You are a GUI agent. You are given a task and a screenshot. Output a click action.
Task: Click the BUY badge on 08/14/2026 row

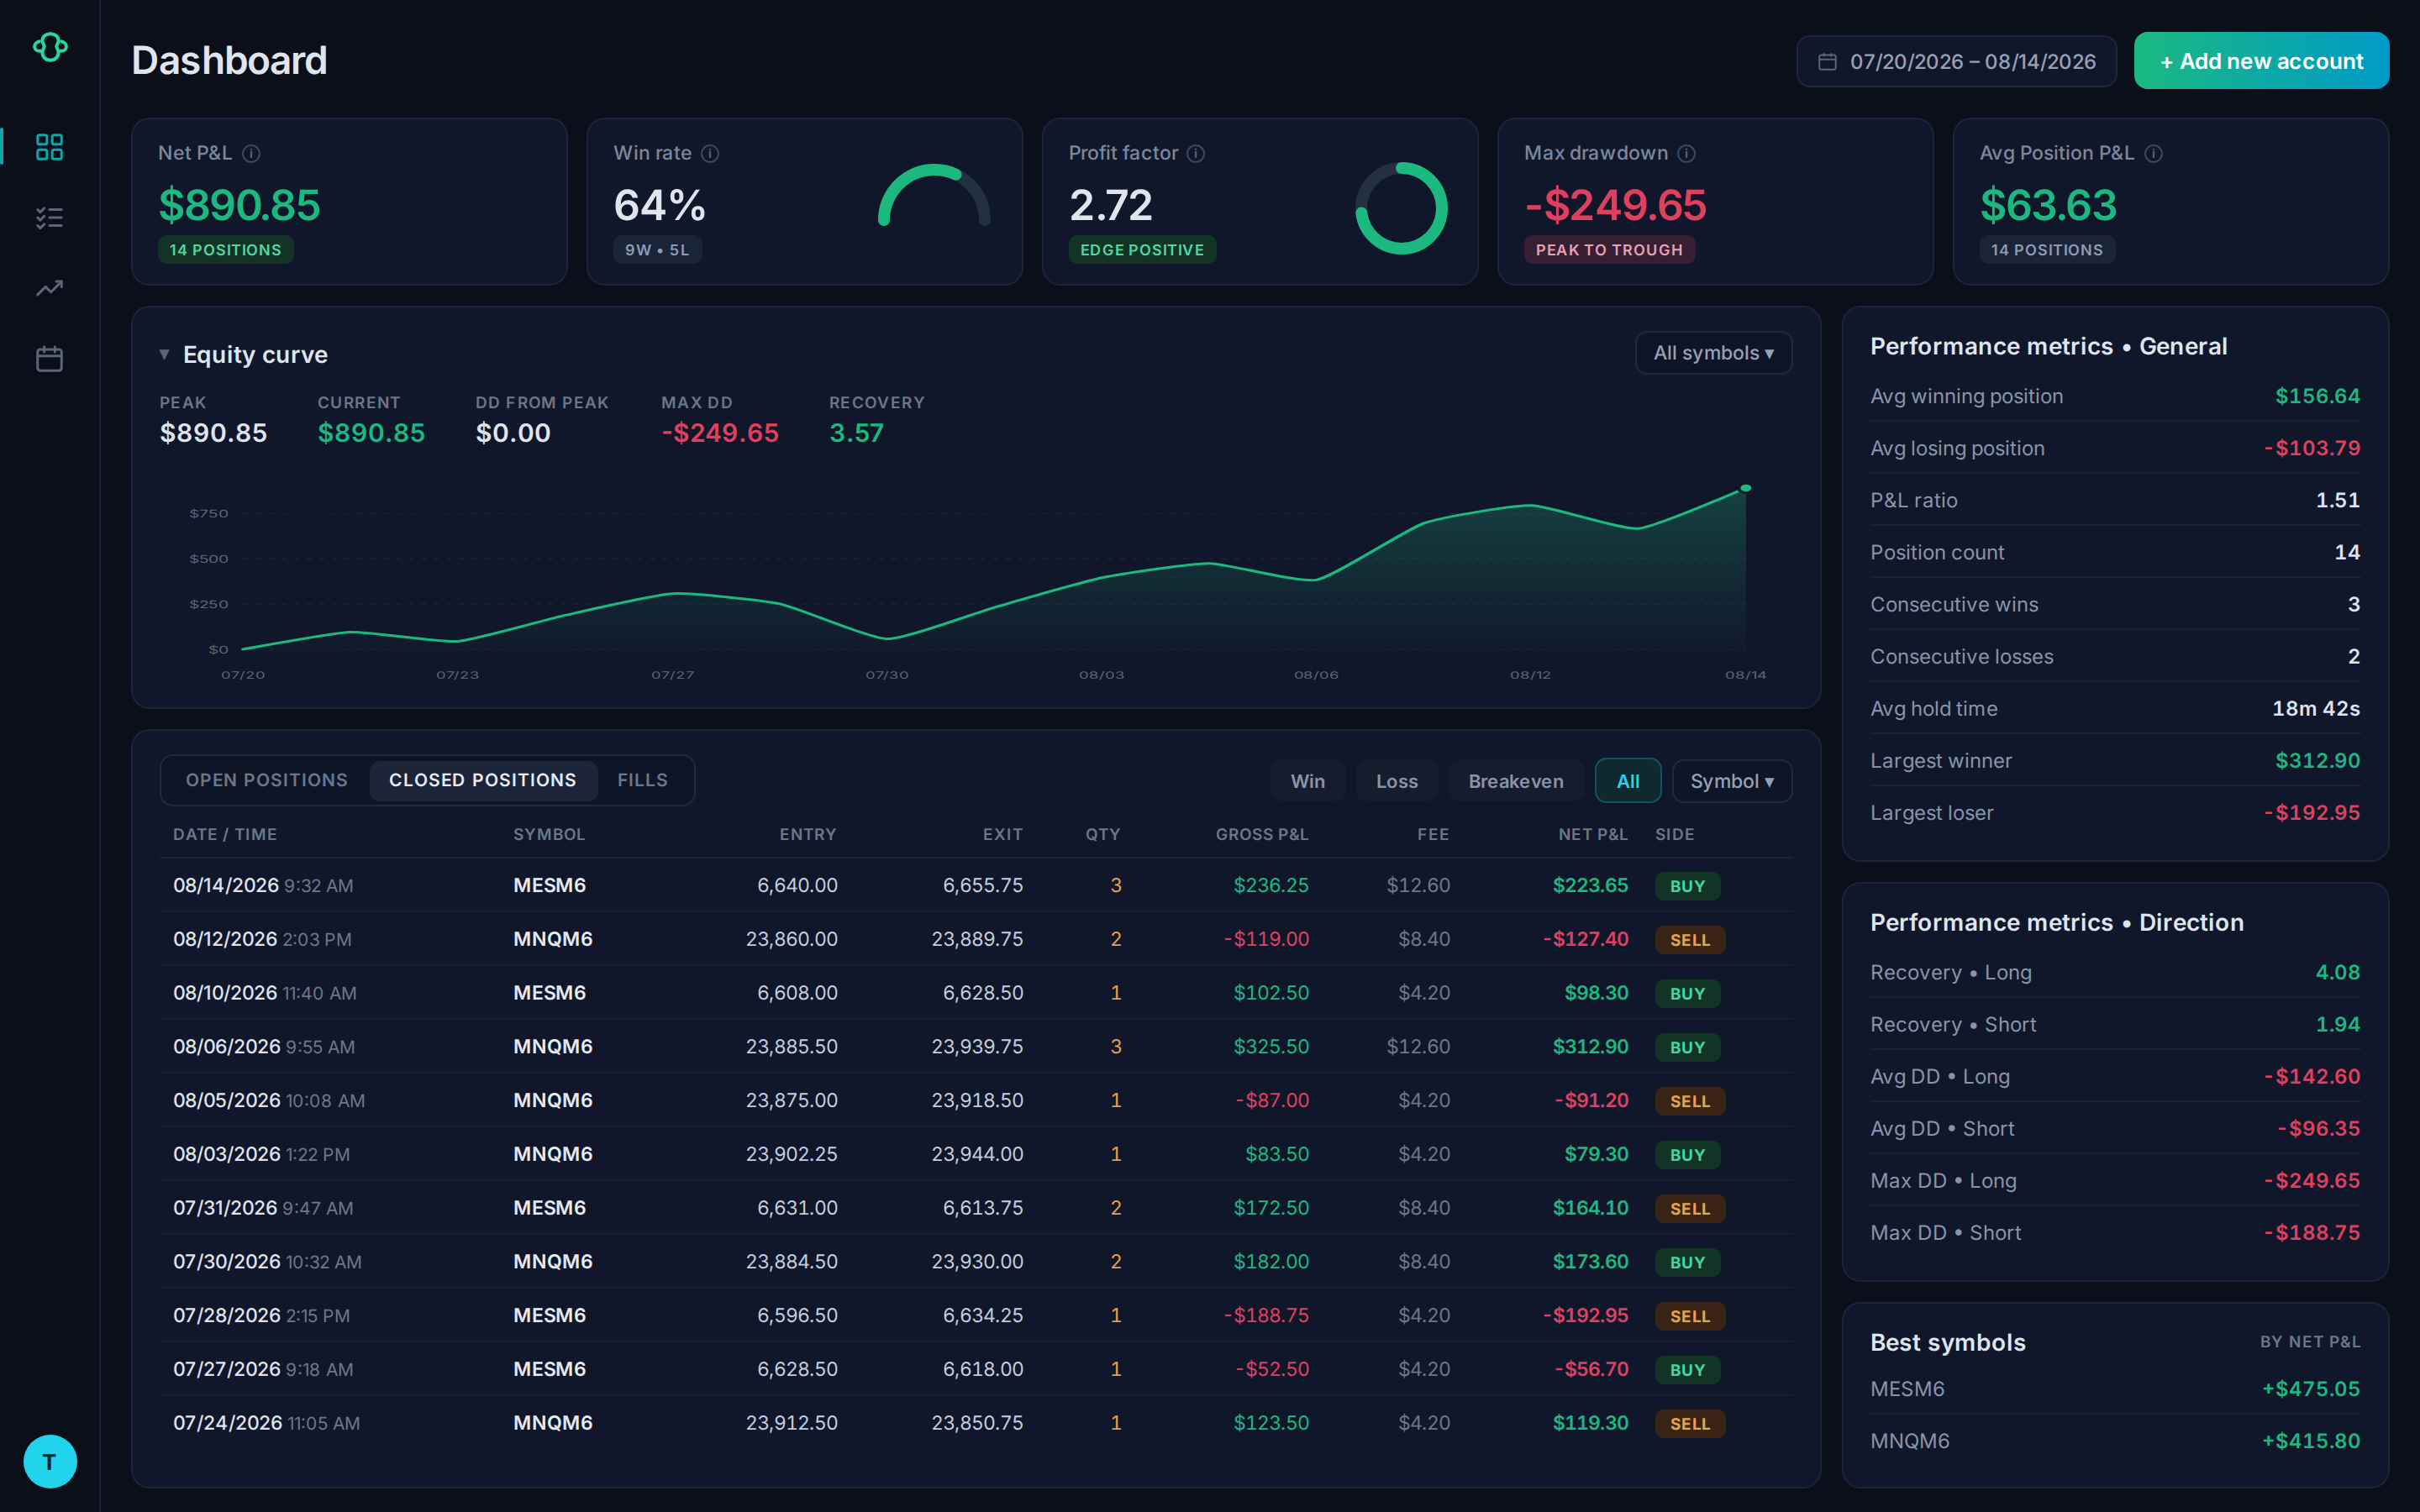point(1687,886)
